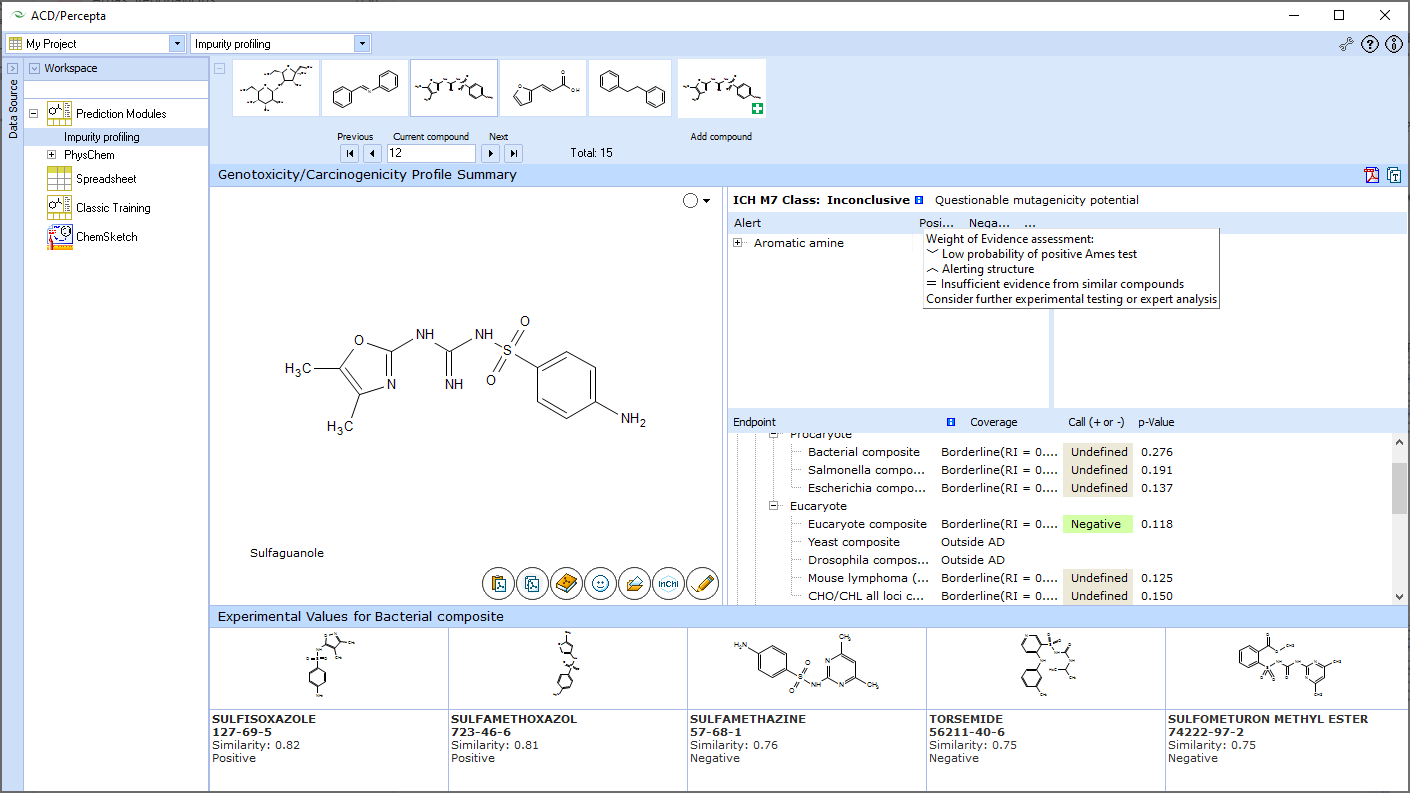The image size is (1410, 793).
Task: Click the copy as text icon
Action: 1394,175
